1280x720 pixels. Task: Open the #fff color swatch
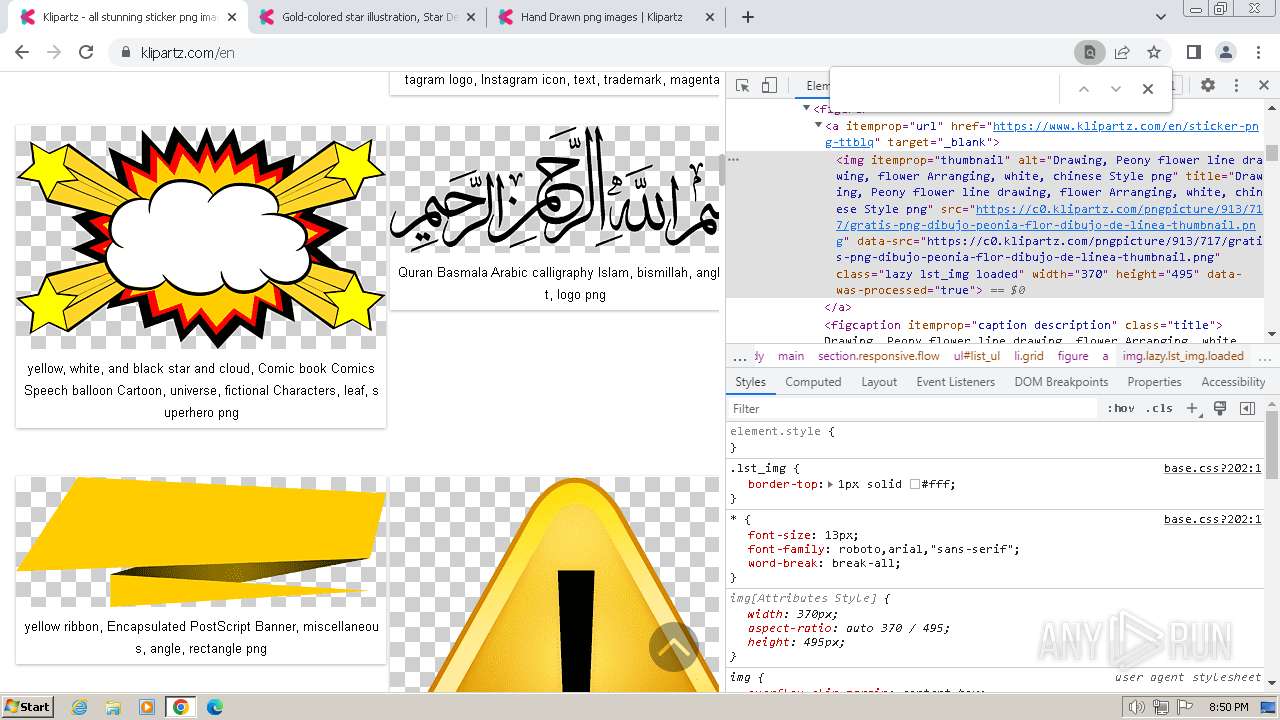(914, 484)
